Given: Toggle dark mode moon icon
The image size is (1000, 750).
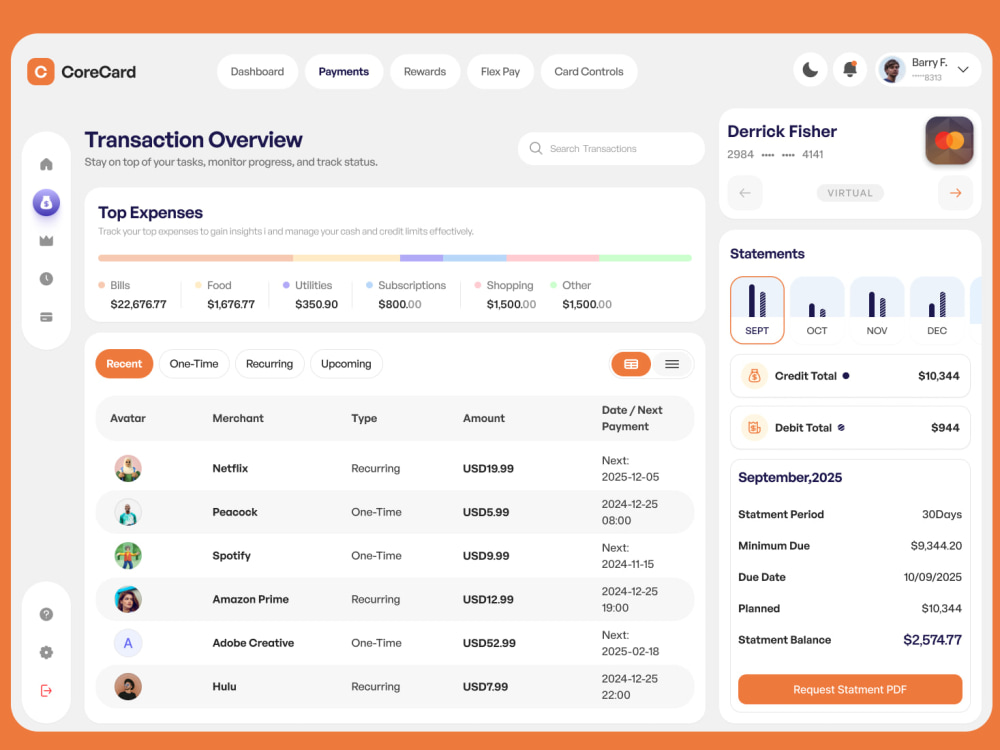Looking at the screenshot, I should tap(810, 70).
